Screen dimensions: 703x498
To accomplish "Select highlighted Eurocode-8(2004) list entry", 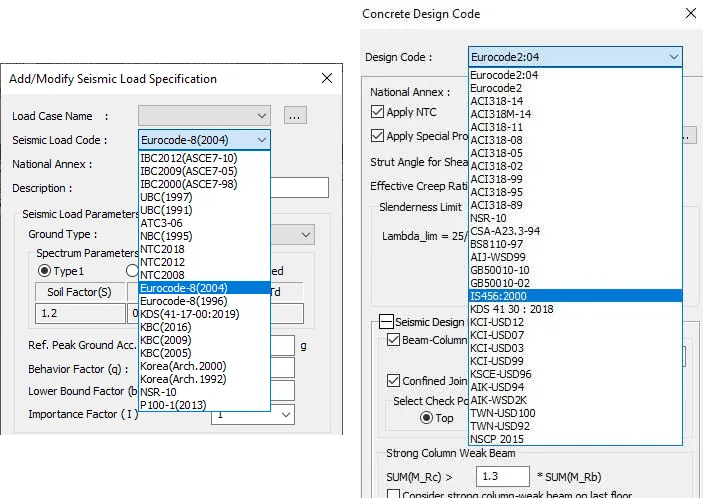I will [204, 288].
